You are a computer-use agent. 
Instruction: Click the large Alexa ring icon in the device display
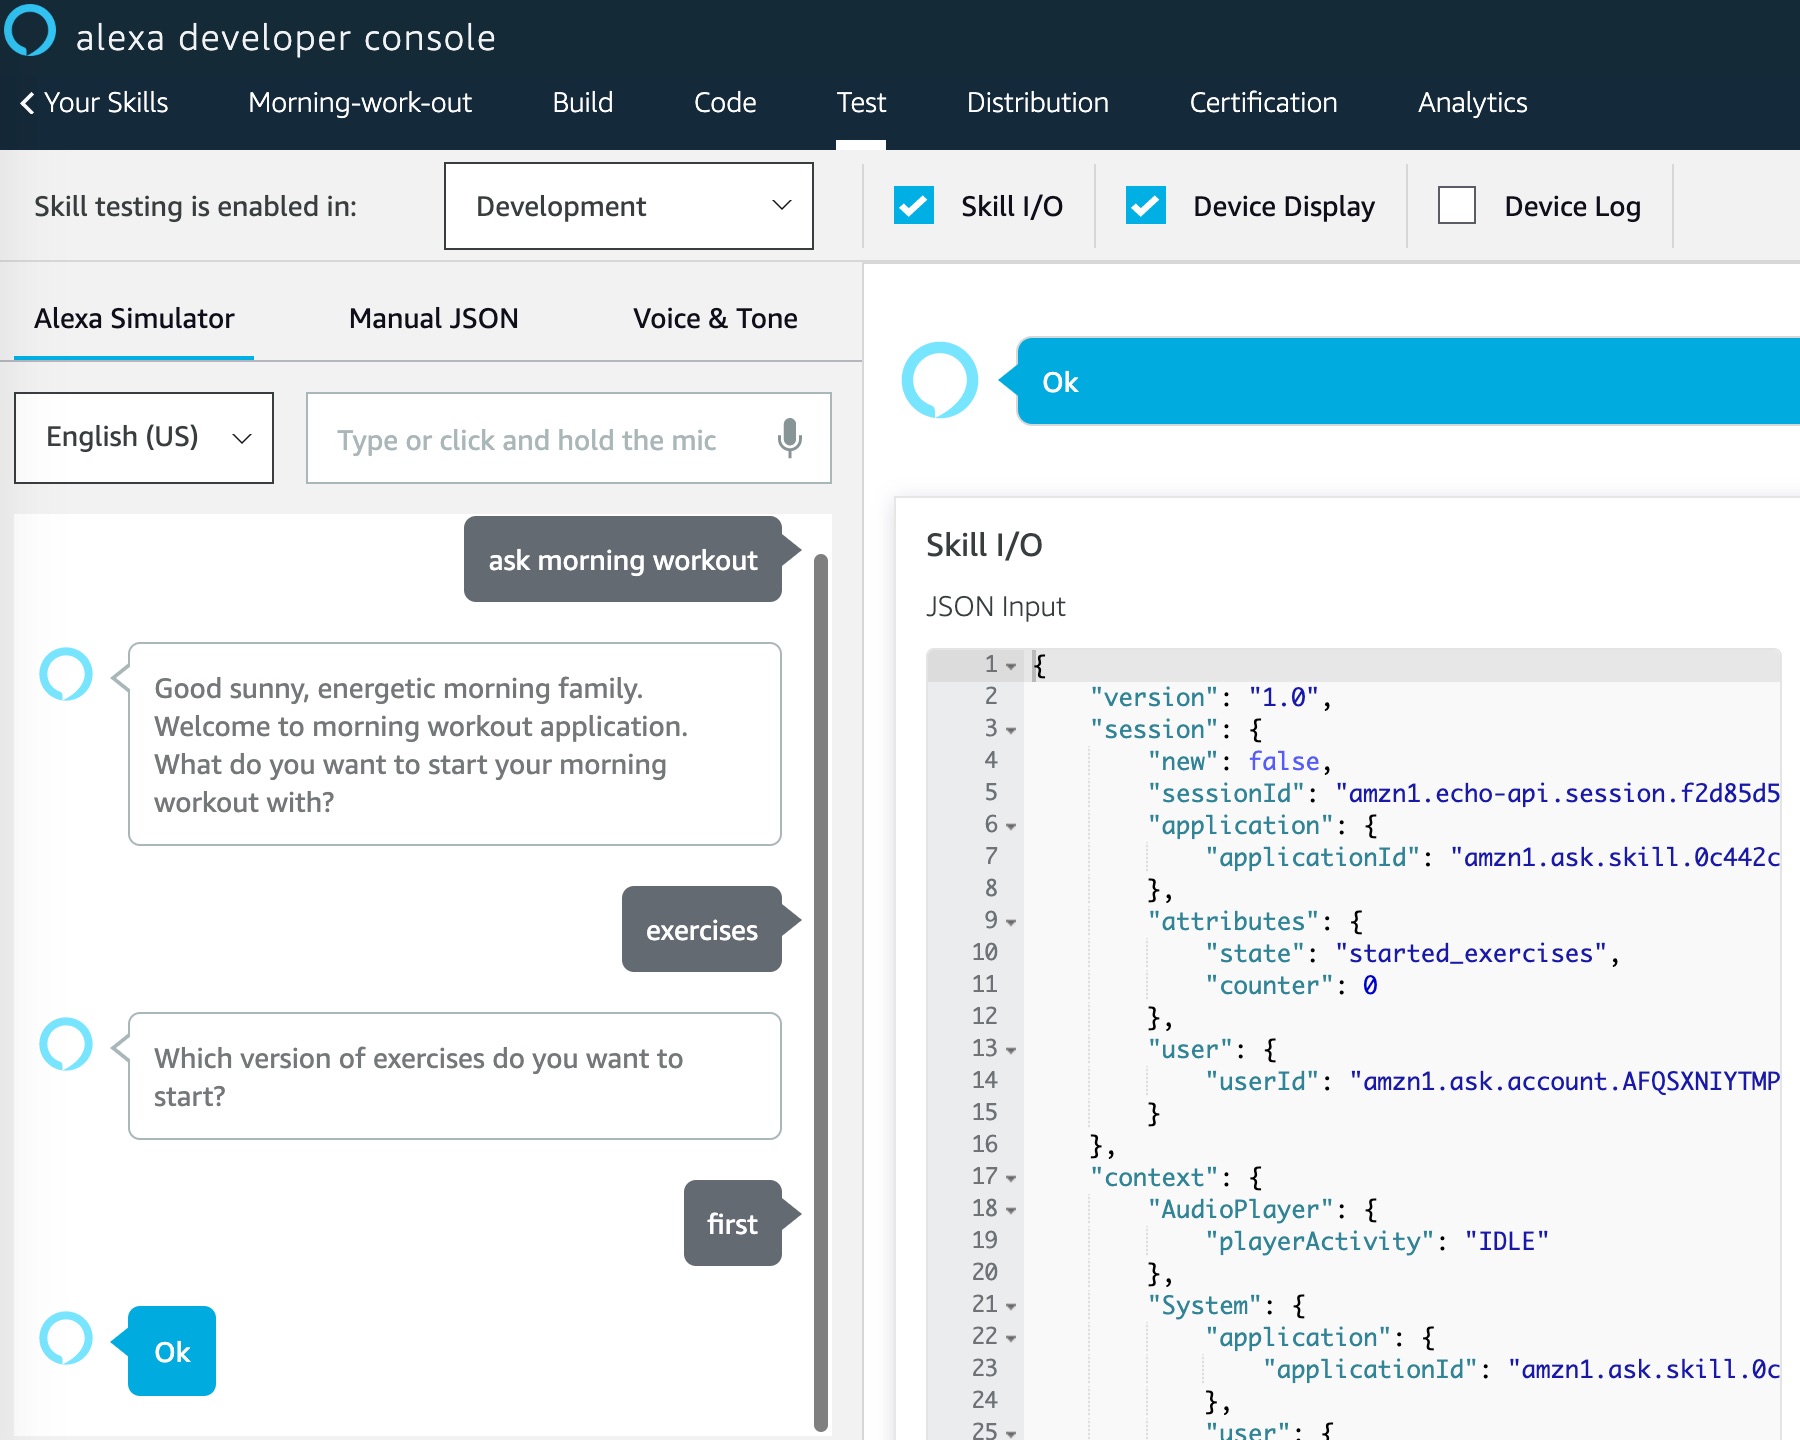940,380
